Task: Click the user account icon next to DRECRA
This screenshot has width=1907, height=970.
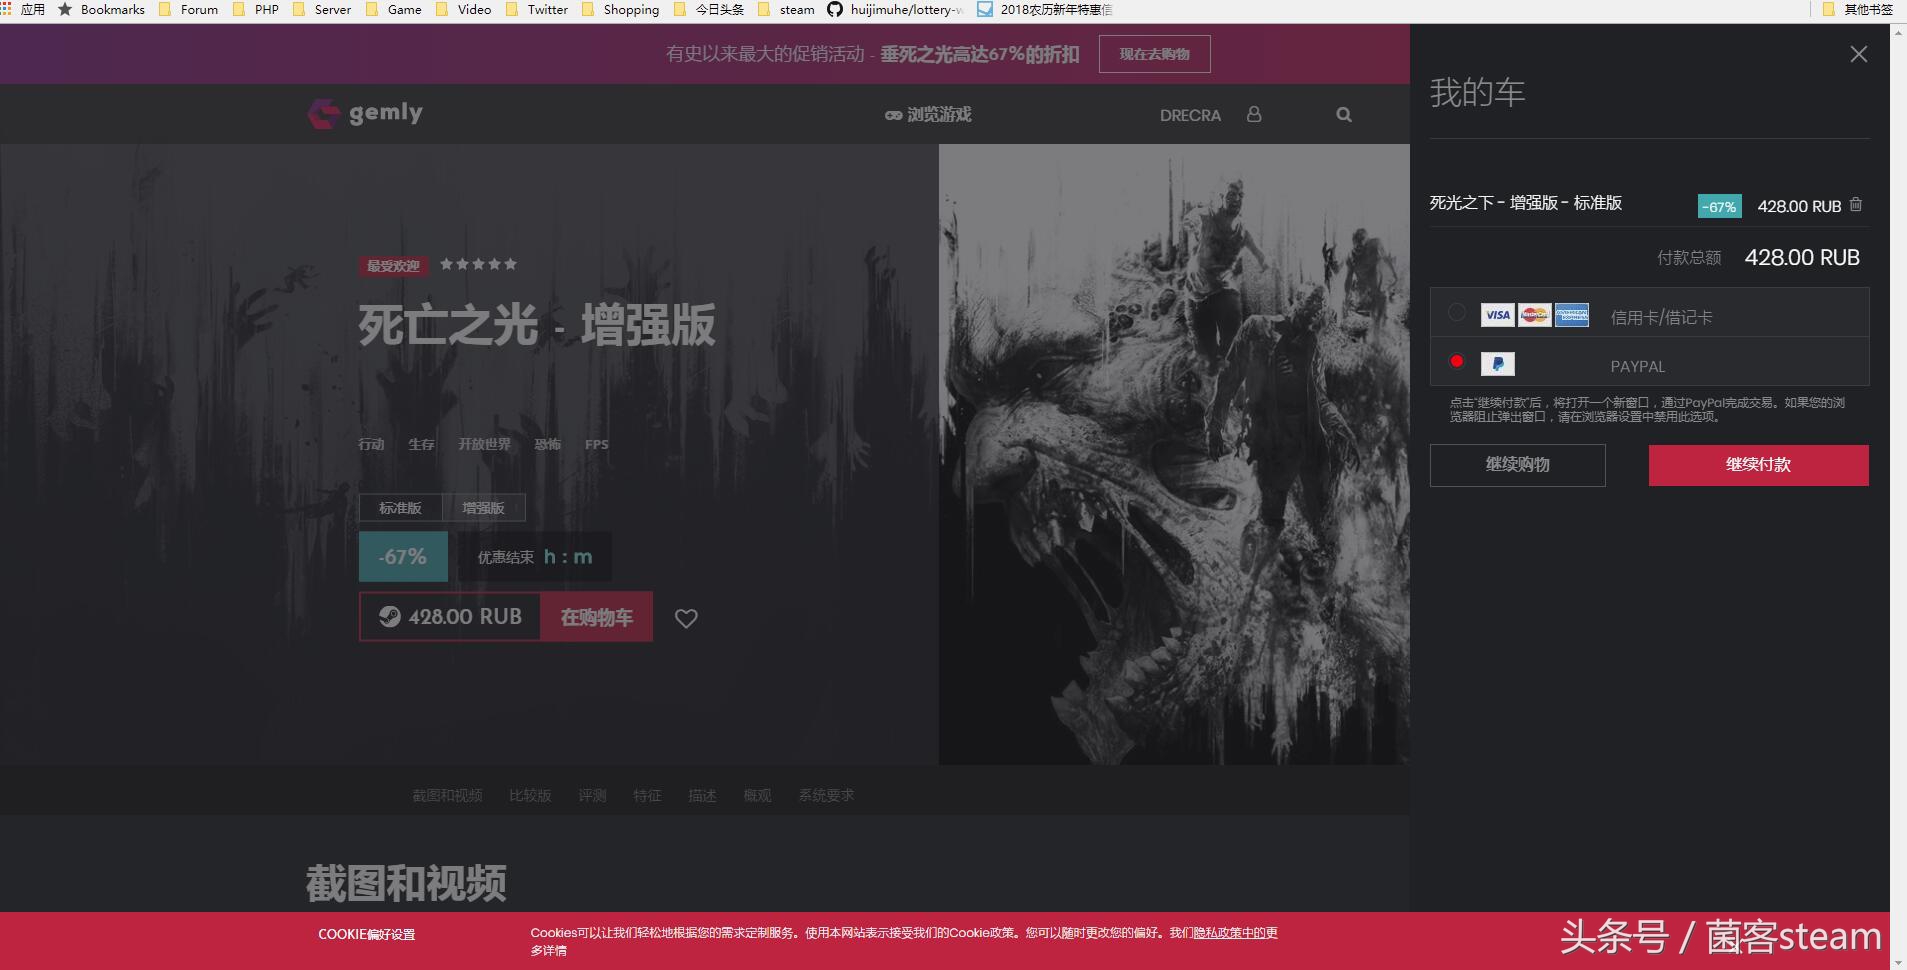Action: coord(1254,114)
